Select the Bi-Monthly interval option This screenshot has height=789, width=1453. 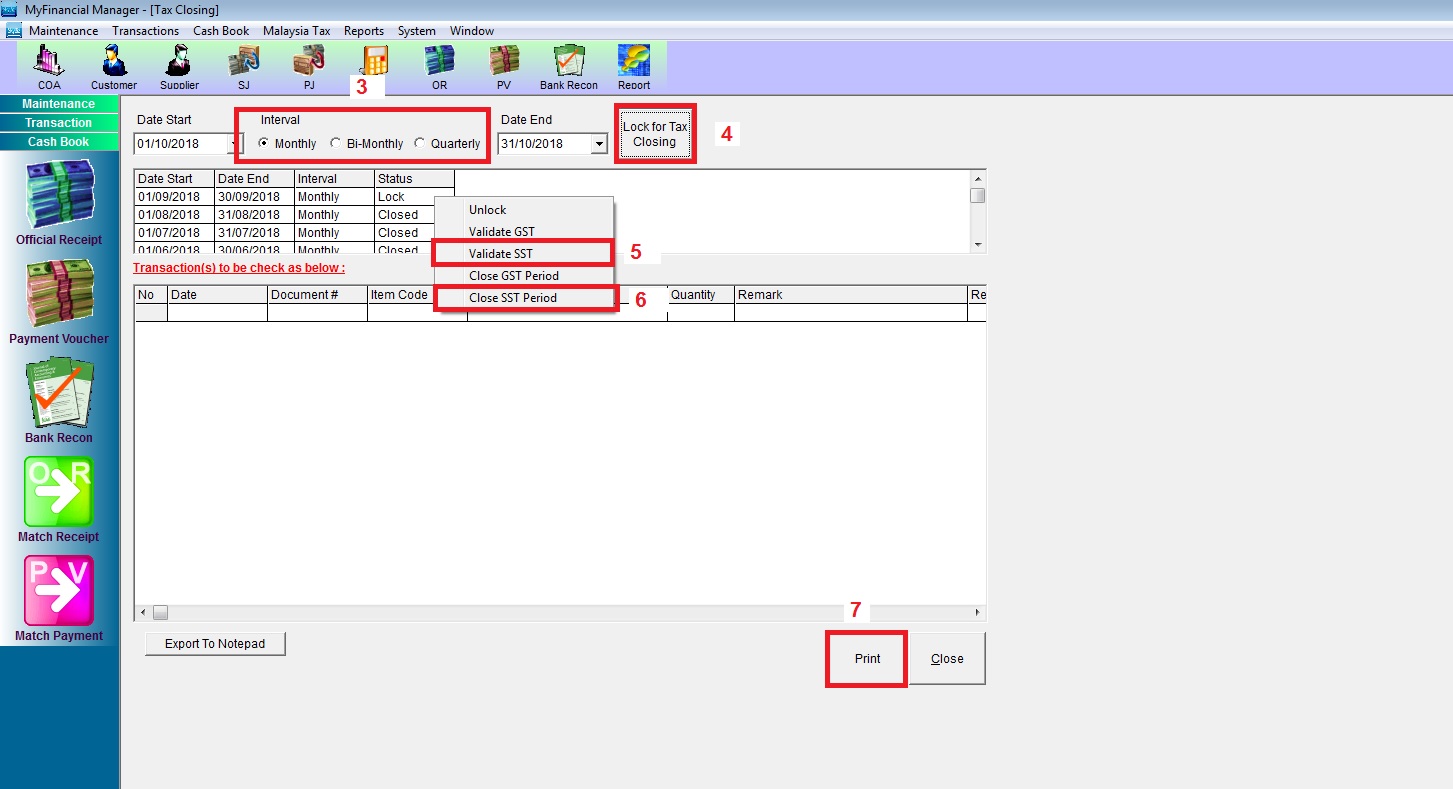pyautogui.click(x=336, y=144)
